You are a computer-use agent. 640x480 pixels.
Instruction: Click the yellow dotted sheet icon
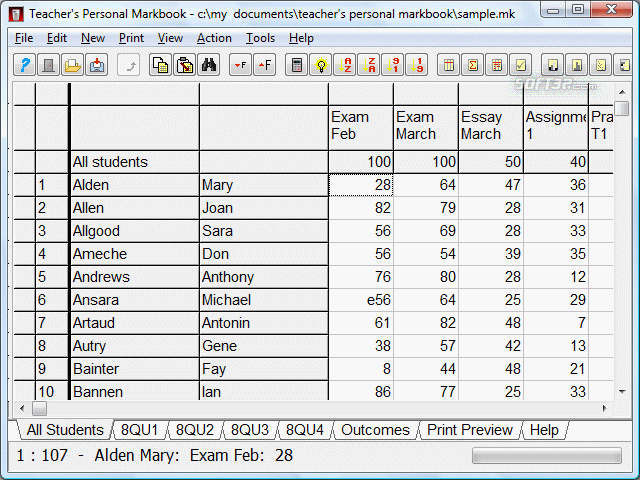pos(601,65)
